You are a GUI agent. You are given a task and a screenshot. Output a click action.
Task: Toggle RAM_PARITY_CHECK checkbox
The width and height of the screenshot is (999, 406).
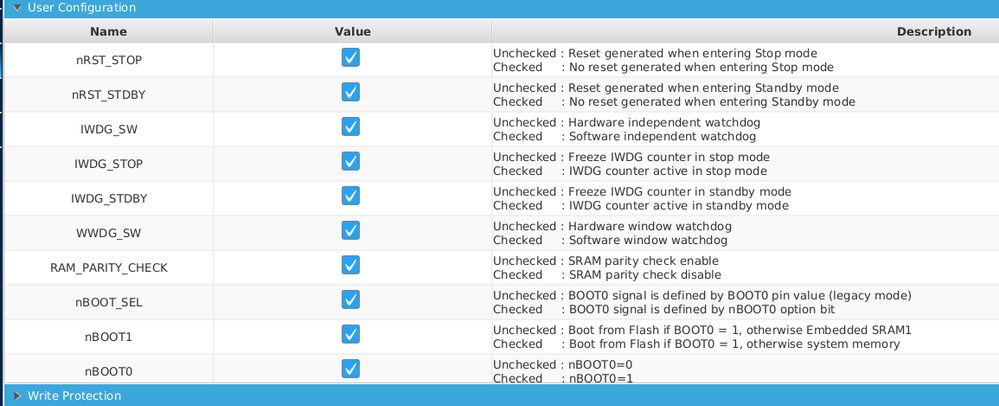click(350, 265)
